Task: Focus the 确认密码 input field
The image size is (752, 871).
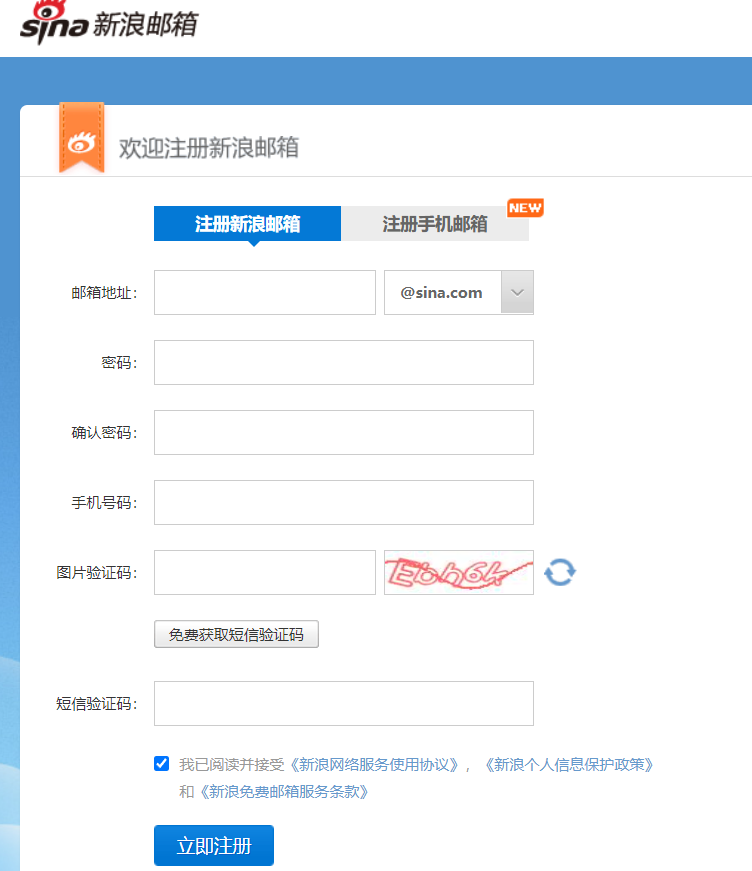Action: pyautogui.click(x=344, y=432)
